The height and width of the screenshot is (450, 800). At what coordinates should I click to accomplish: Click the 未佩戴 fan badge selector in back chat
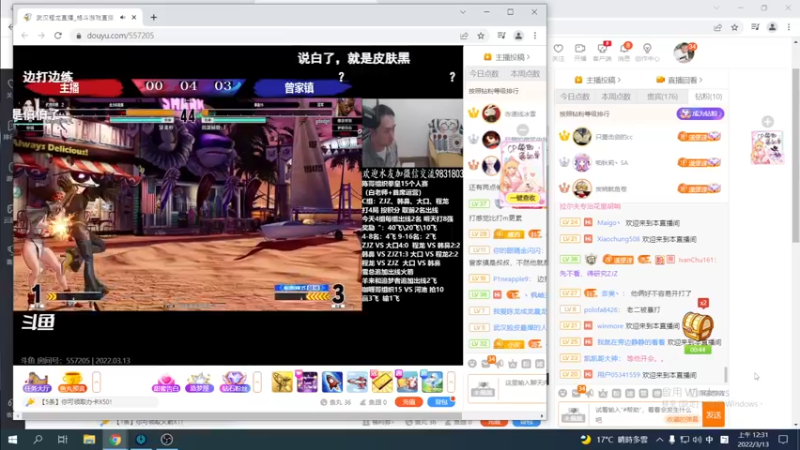pyautogui.click(x=573, y=415)
